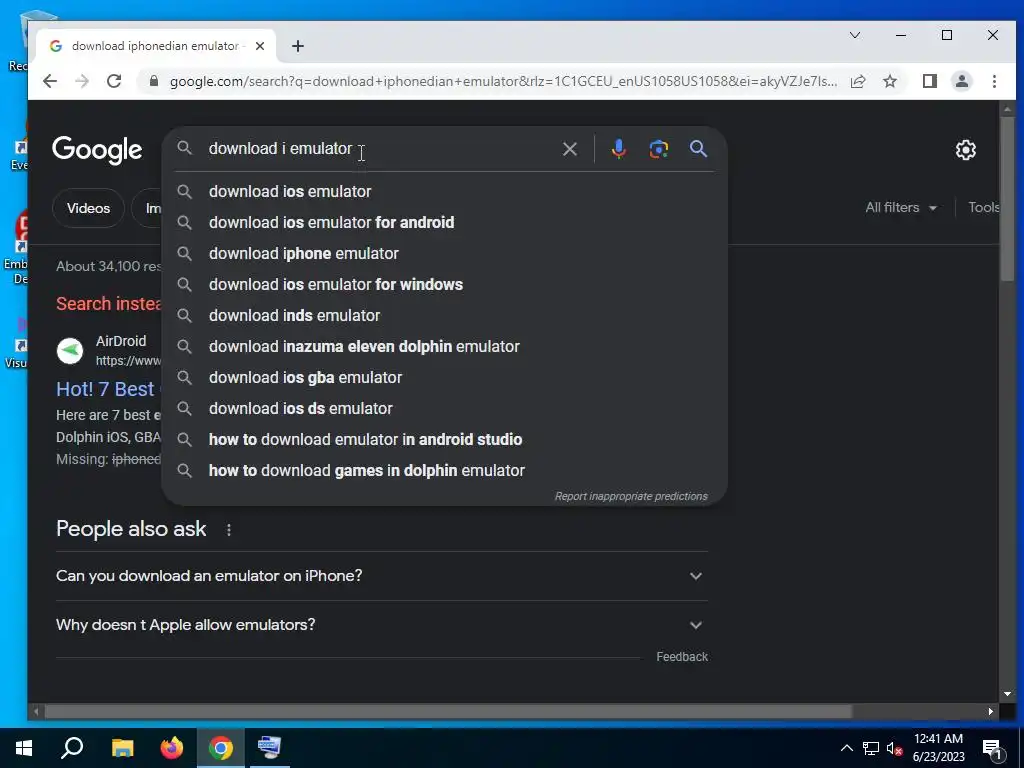Expand 'Can you download an emulator on iPhone?'

point(381,576)
